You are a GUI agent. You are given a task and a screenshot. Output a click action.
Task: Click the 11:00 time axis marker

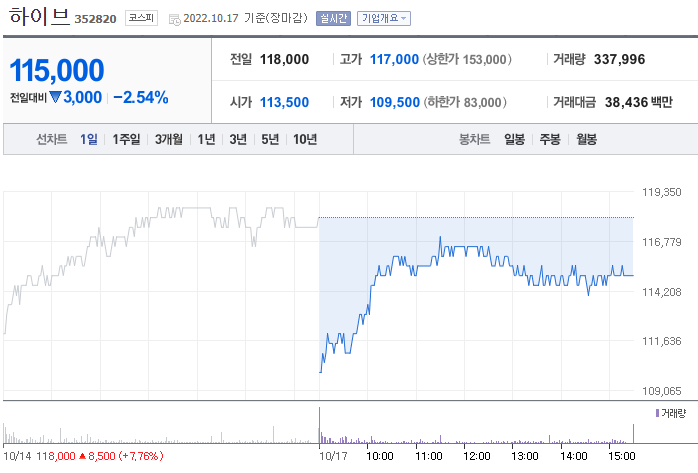tap(429, 456)
